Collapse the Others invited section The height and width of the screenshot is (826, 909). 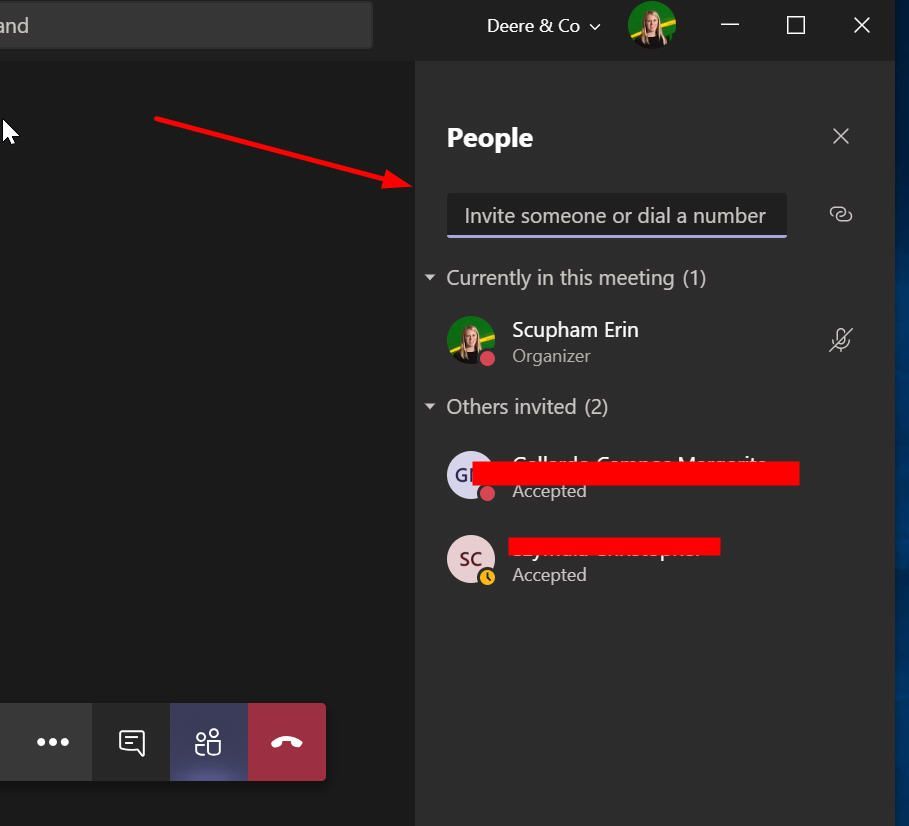(430, 406)
